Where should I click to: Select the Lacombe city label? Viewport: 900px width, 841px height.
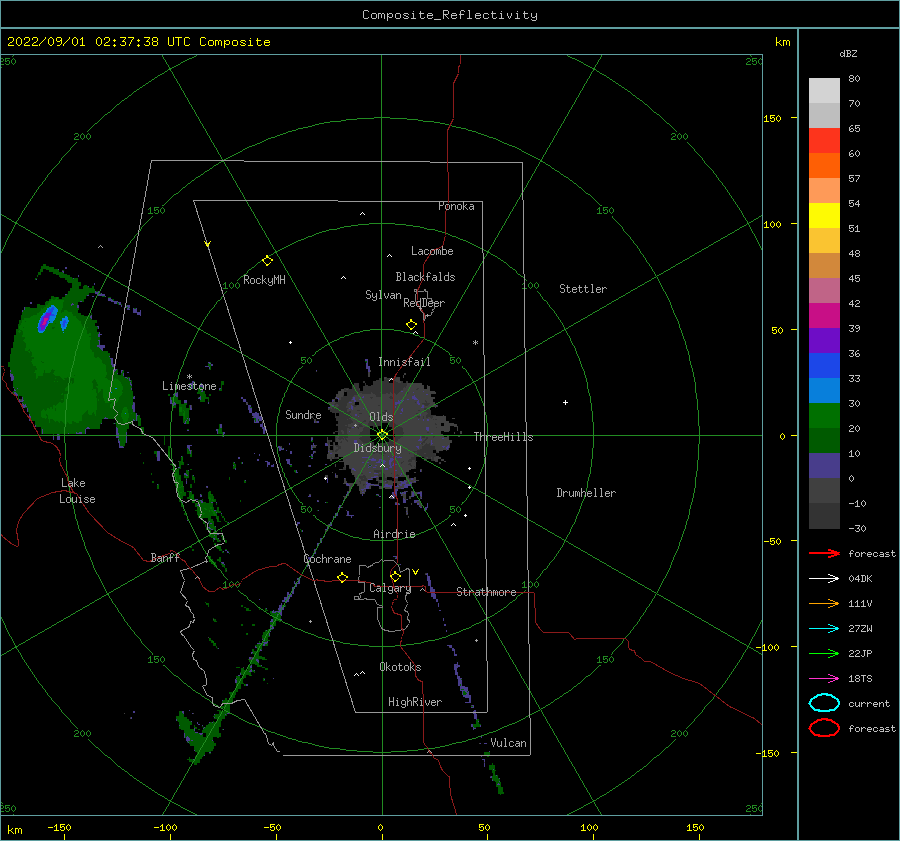coord(432,251)
